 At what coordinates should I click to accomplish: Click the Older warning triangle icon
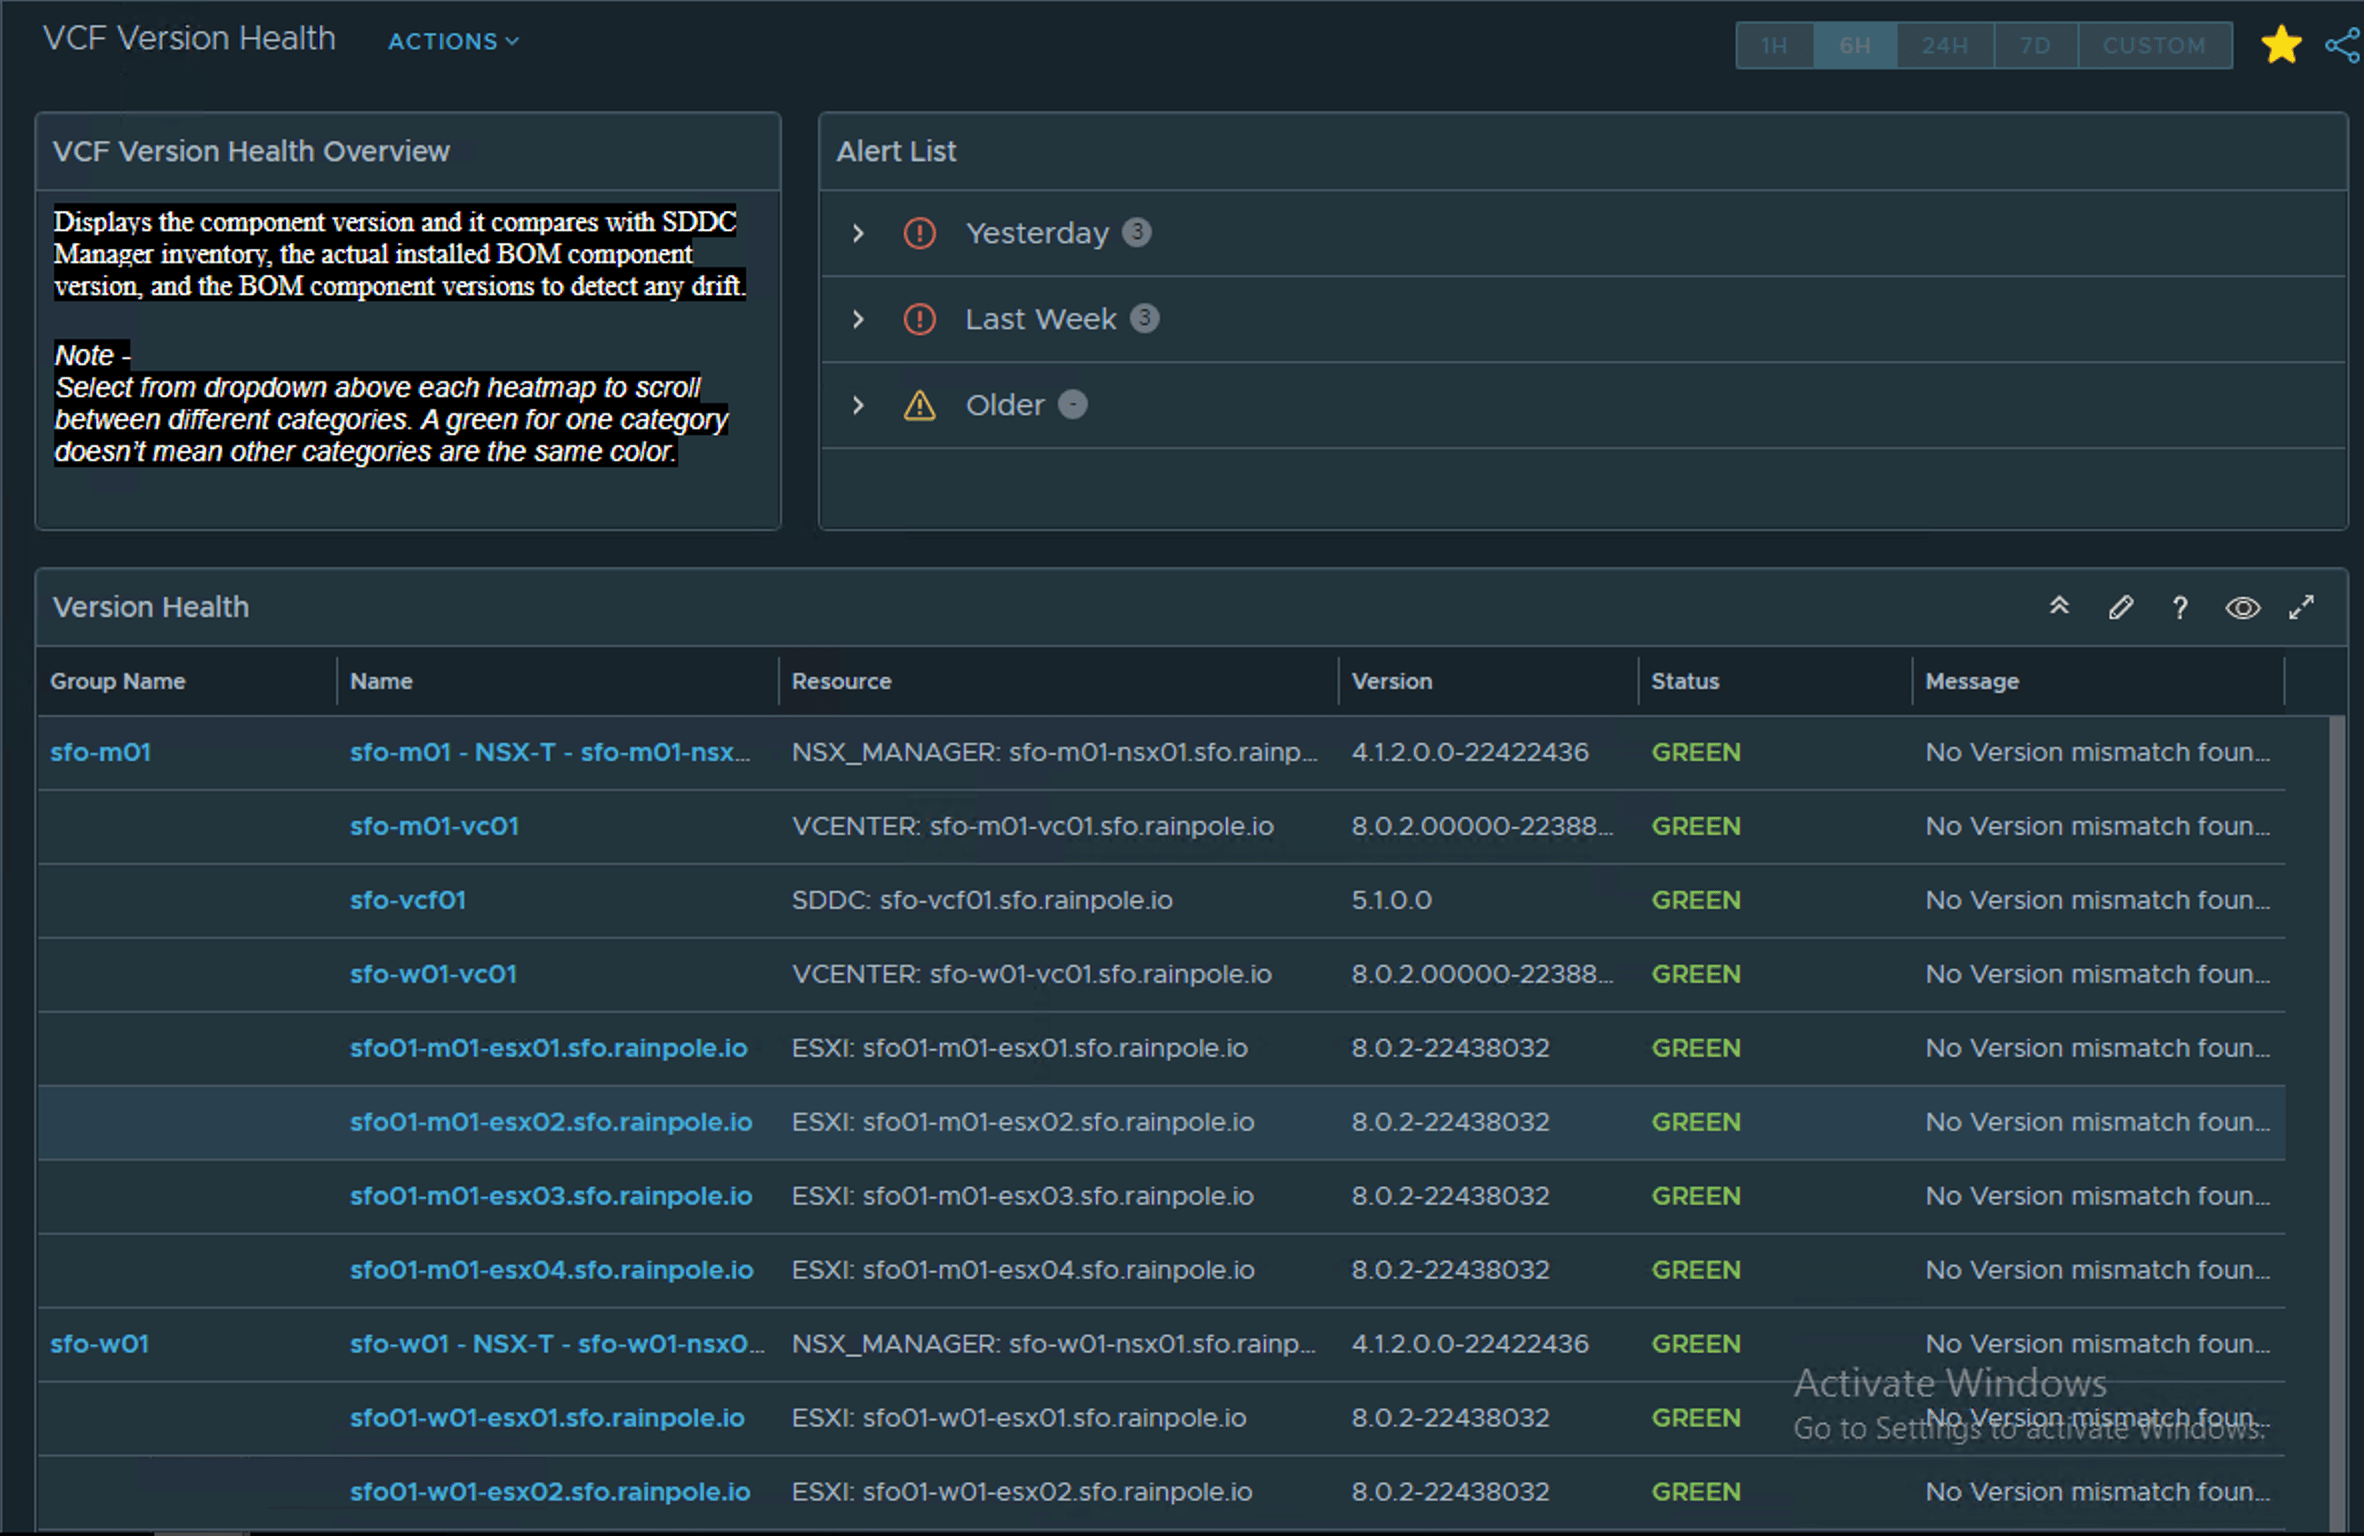[x=919, y=405]
